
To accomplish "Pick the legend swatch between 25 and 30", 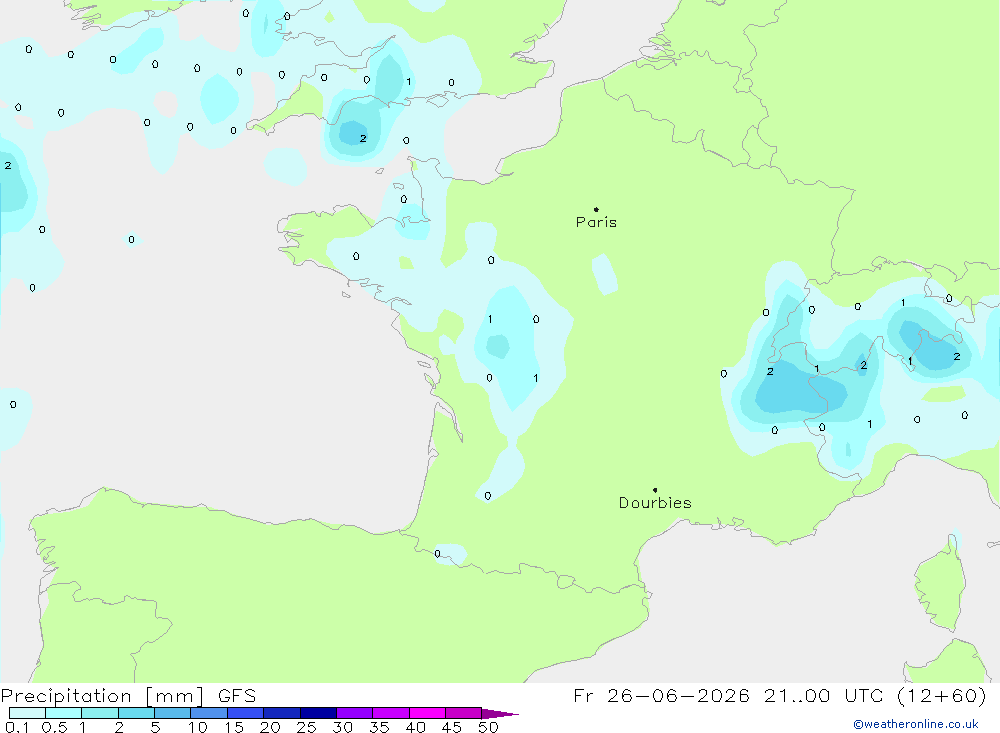I will pos(318,713).
